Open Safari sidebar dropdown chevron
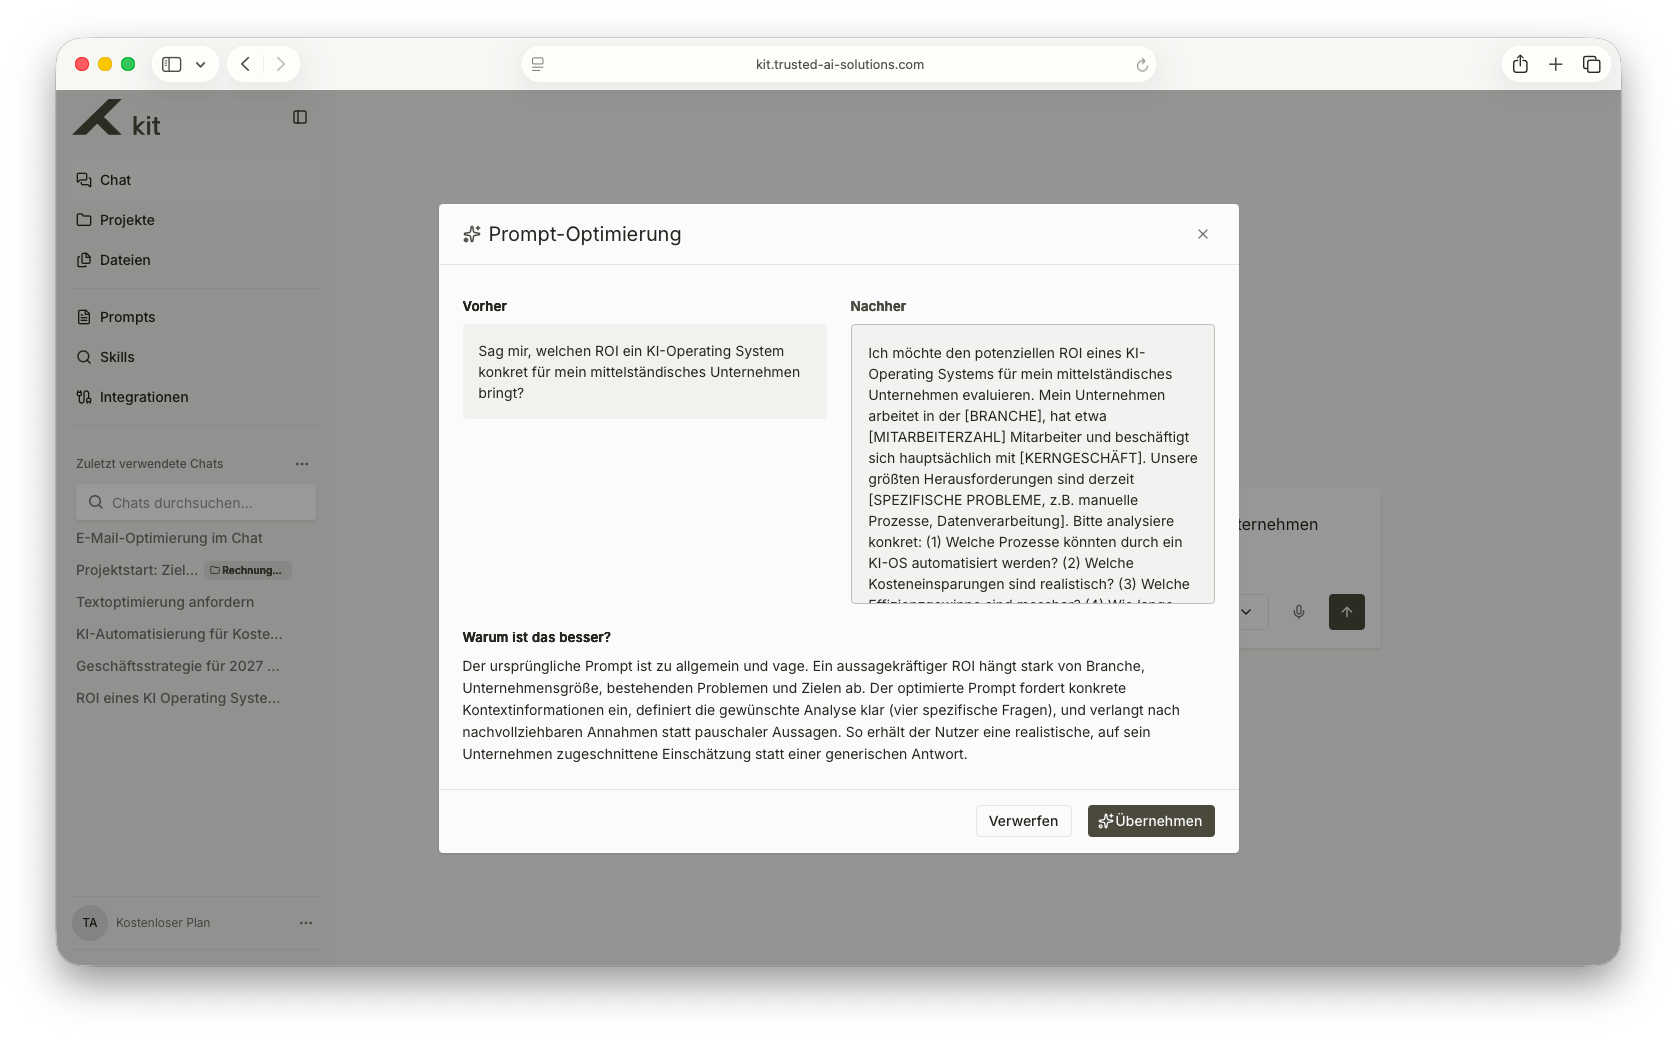 point(201,64)
